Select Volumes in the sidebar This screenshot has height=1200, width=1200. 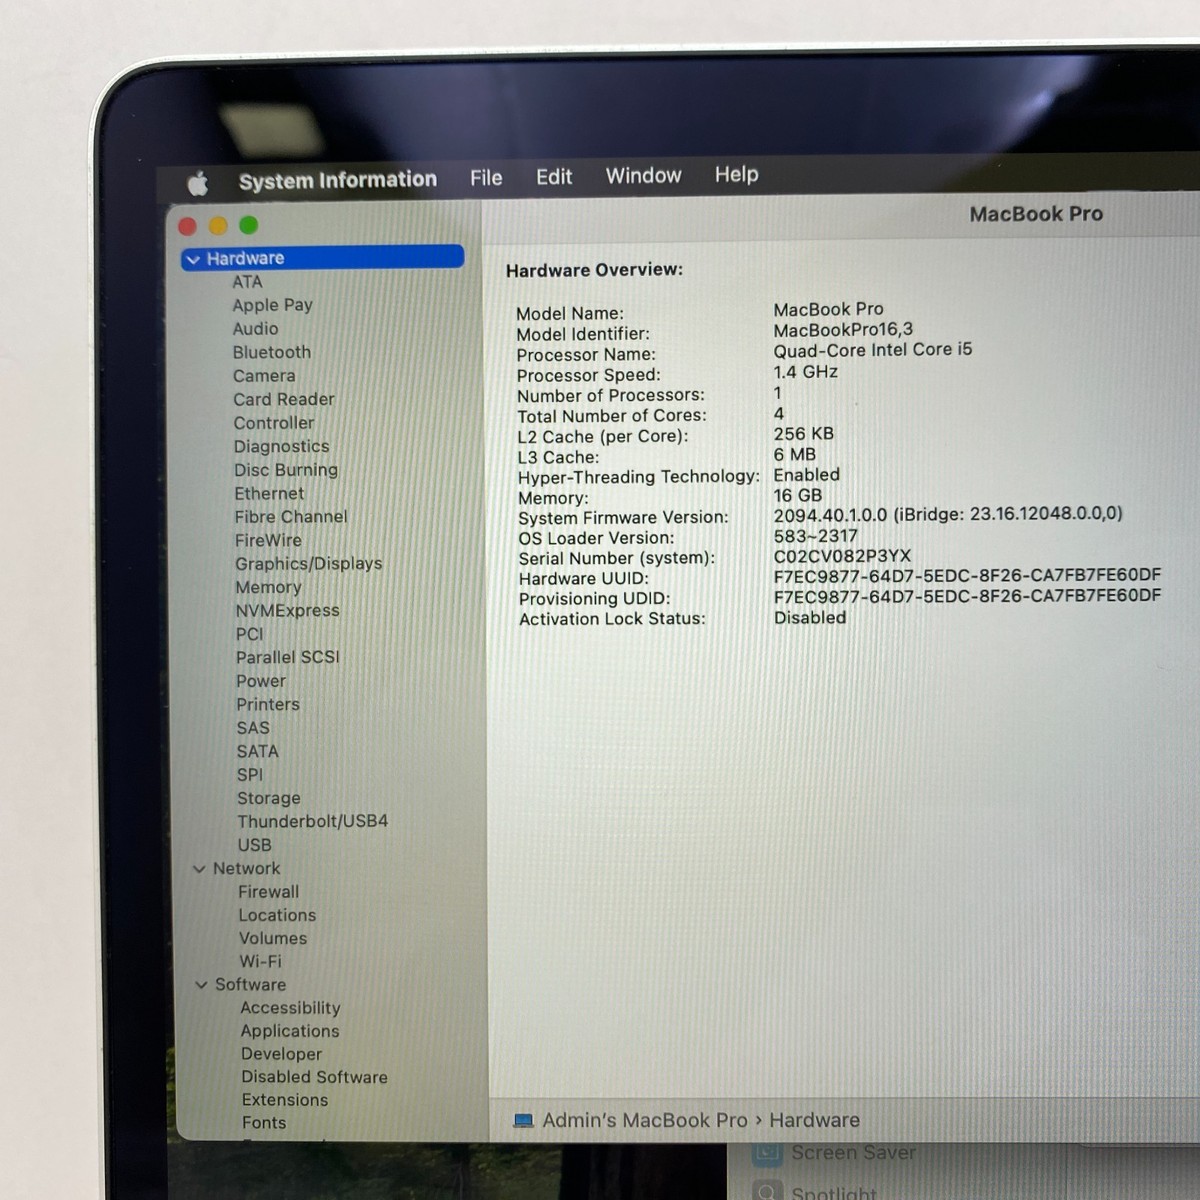pos(273,938)
